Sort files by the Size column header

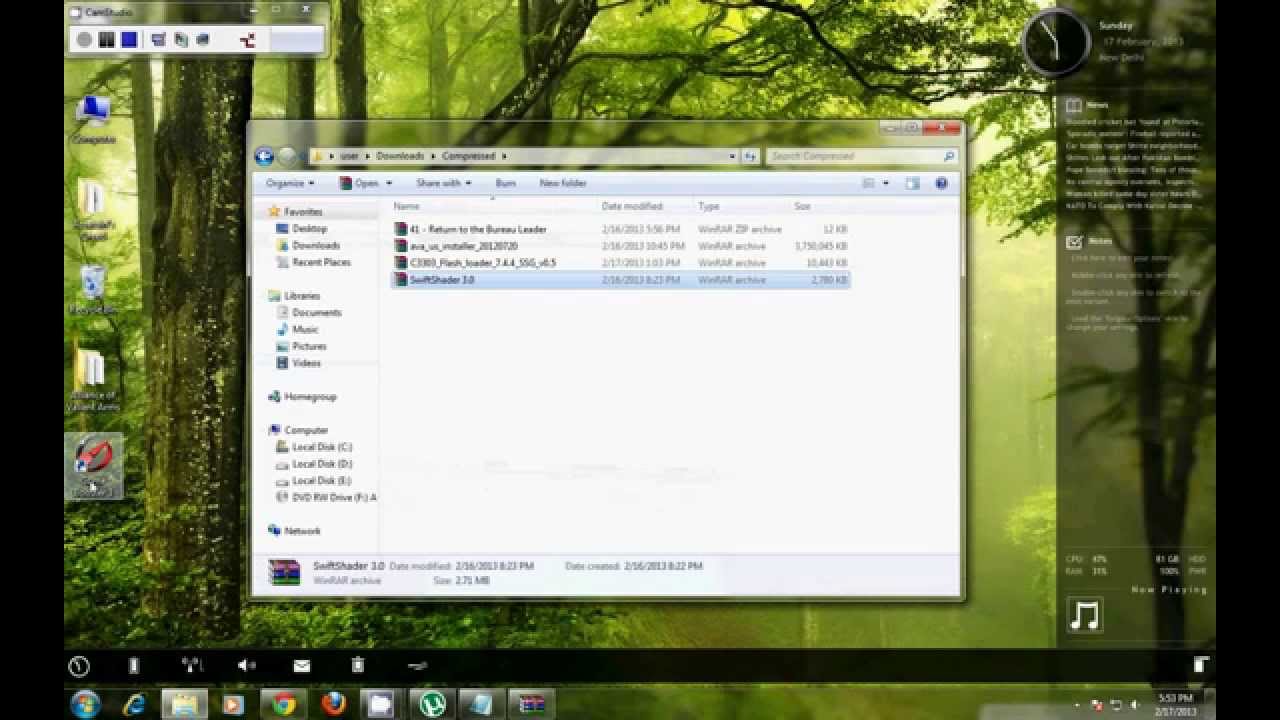(802, 206)
